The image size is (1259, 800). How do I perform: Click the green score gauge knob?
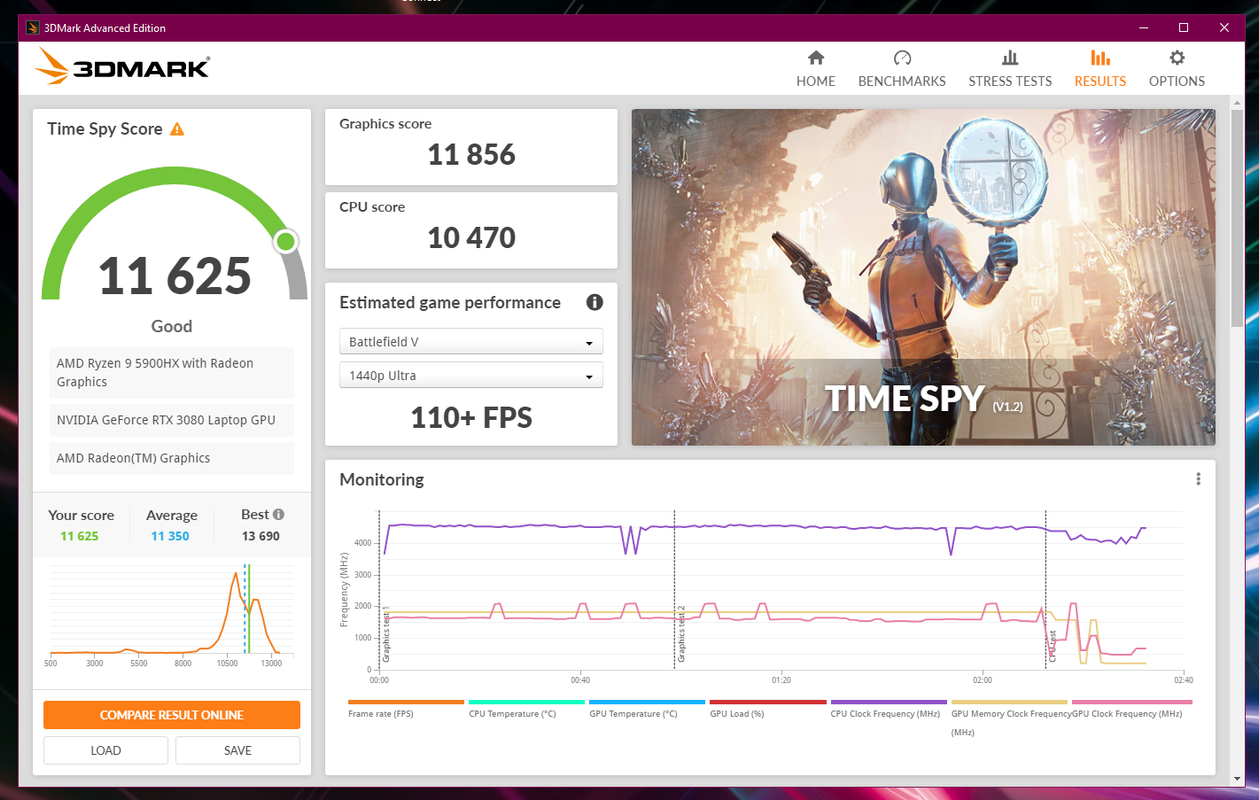tap(286, 241)
